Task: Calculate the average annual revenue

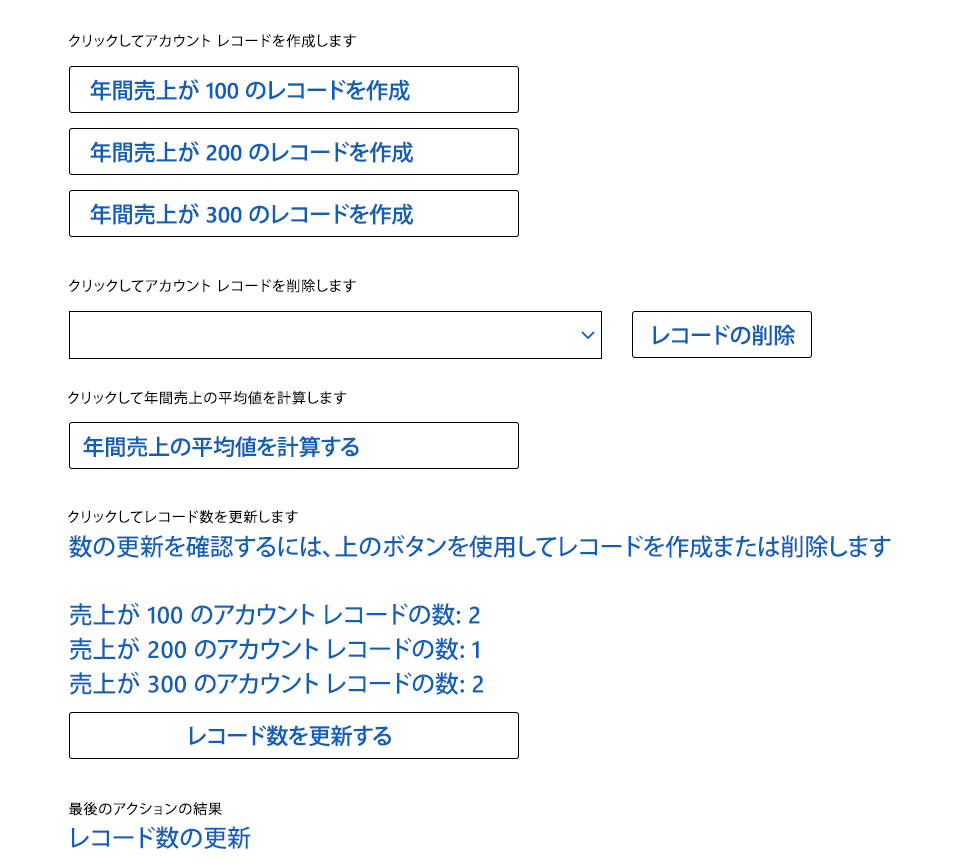Action: (x=293, y=445)
